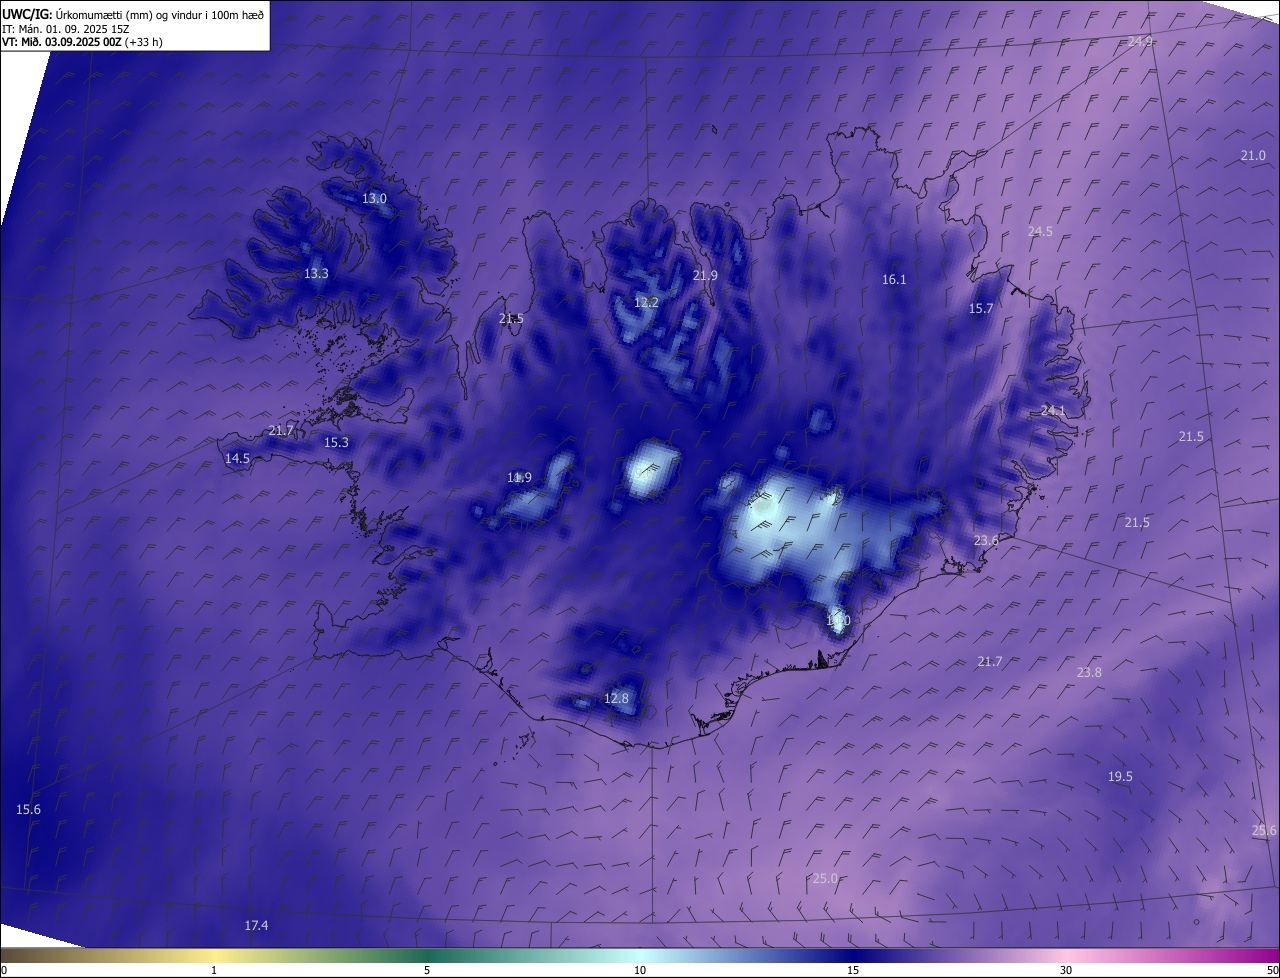Click the valid time line 'VT: Mið. 03.09.2025 00Z (+33 h)'
This screenshot has height=978, width=1280.
click(x=83, y=42)
